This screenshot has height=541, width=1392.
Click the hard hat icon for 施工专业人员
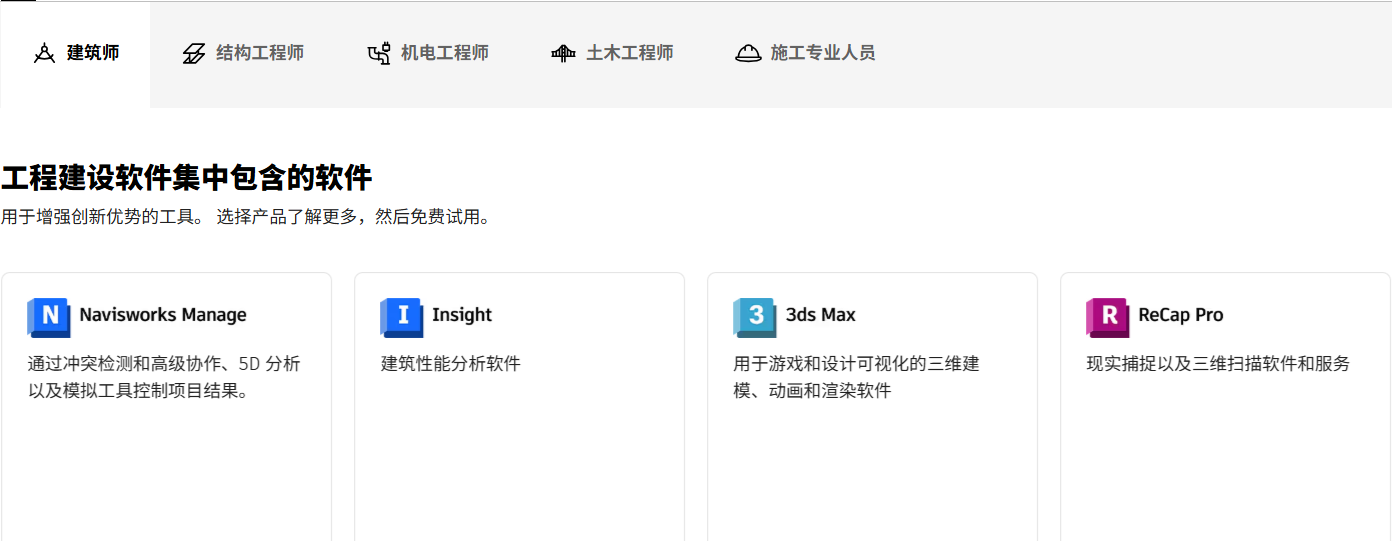tap(748, 54)
